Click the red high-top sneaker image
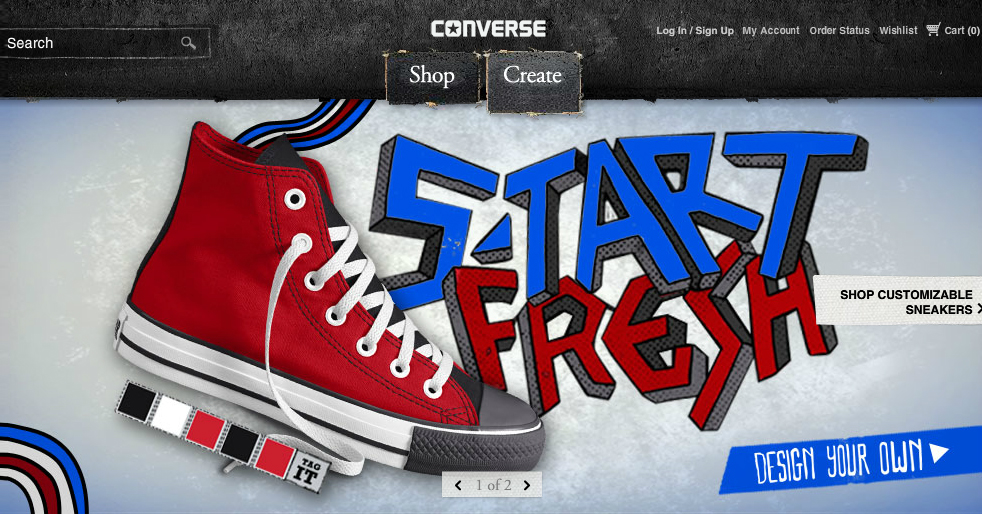This screenshot has width=982, height=514. (326, 301)
